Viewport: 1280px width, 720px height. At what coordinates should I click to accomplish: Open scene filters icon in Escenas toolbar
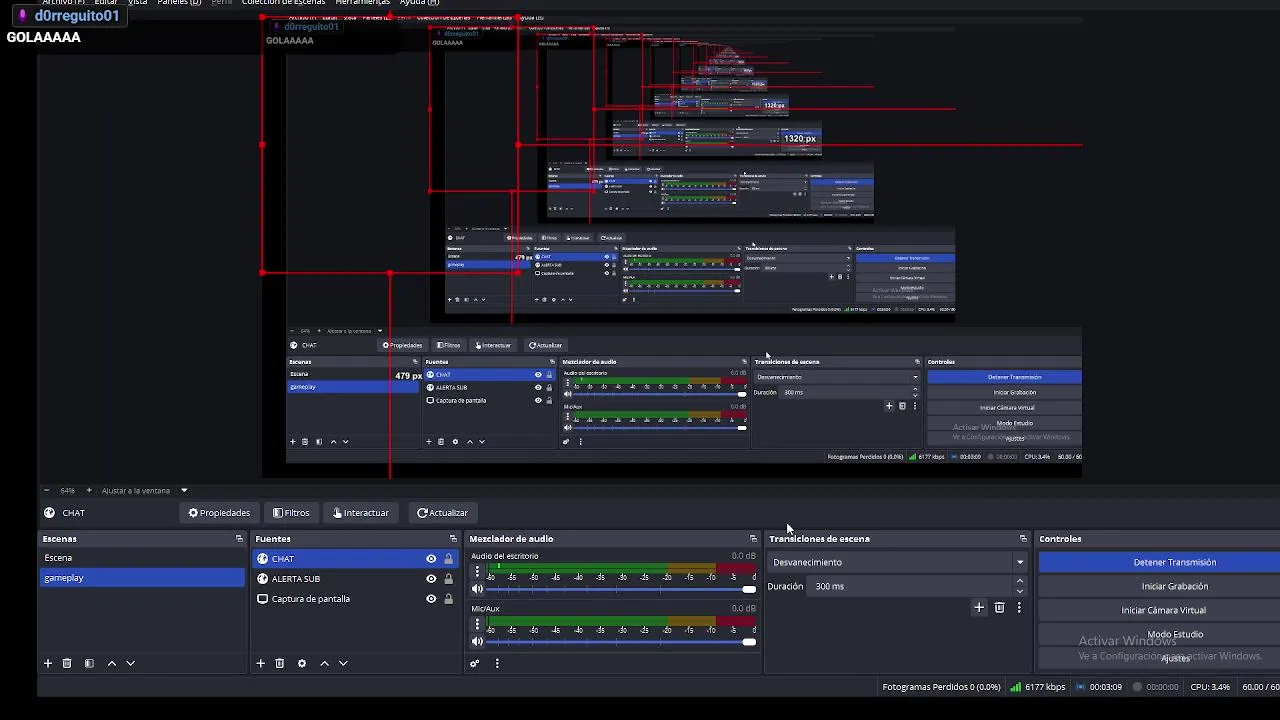click(89, 663)
